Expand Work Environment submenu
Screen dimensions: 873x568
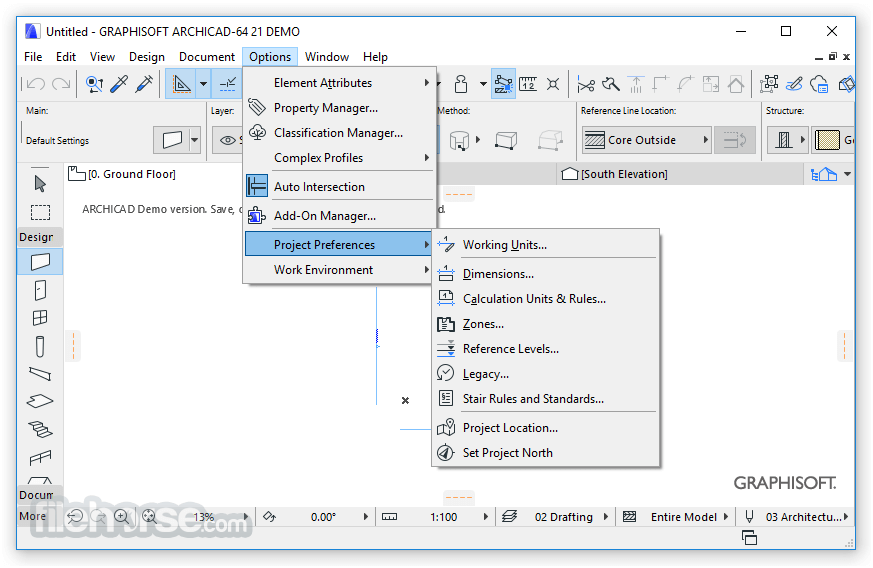point(339,270)
